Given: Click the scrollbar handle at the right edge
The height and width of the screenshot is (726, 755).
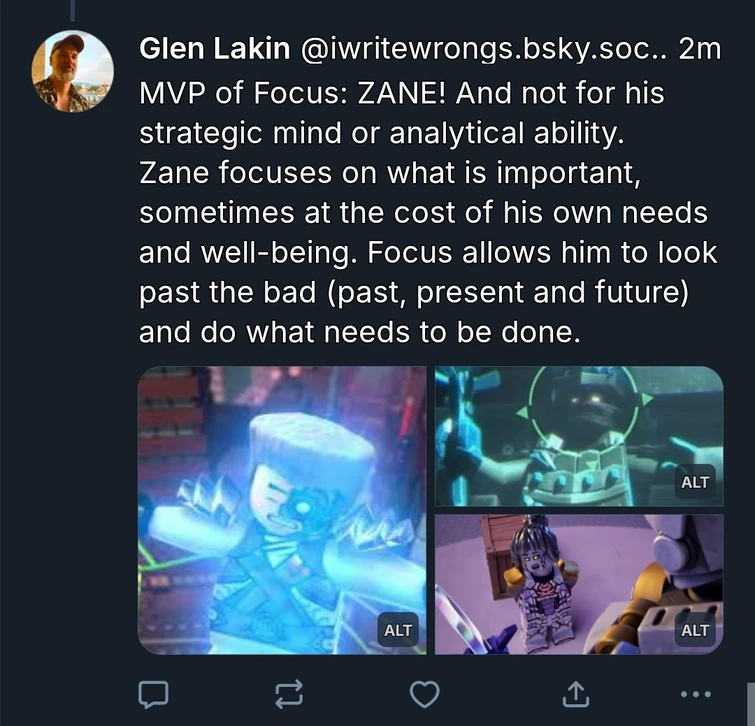Looking at the screenshot, I should click(751, 703).
